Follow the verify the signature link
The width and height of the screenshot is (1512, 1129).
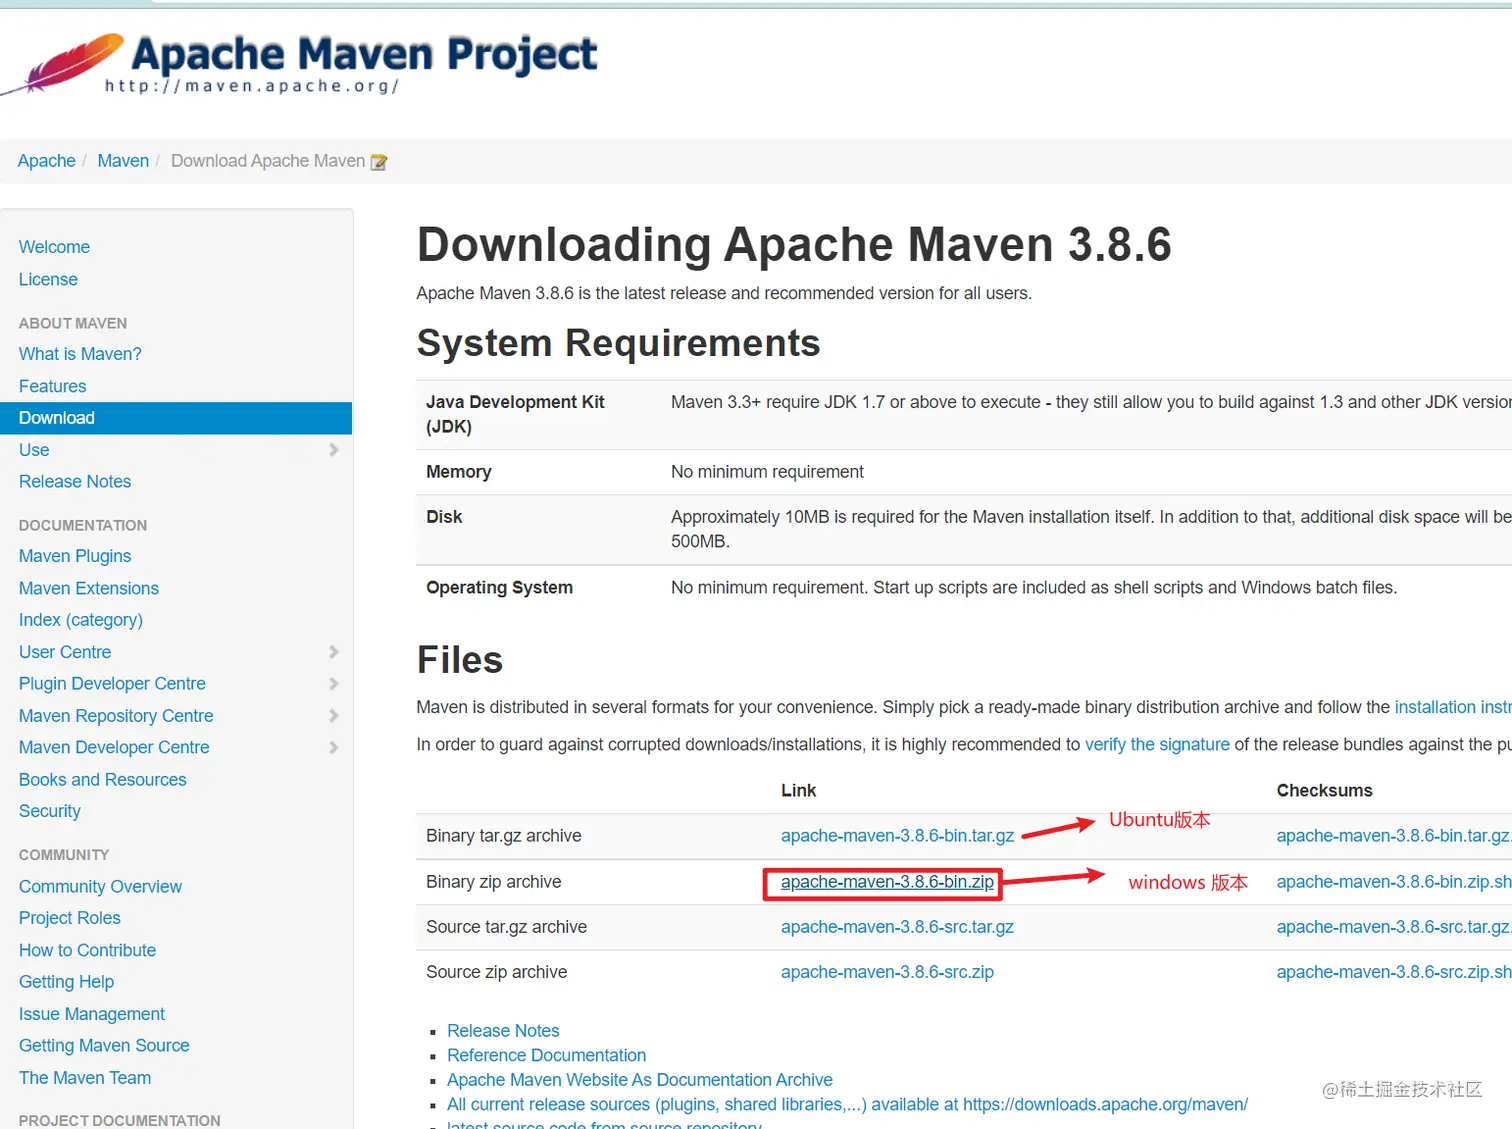coord(1157,744)
